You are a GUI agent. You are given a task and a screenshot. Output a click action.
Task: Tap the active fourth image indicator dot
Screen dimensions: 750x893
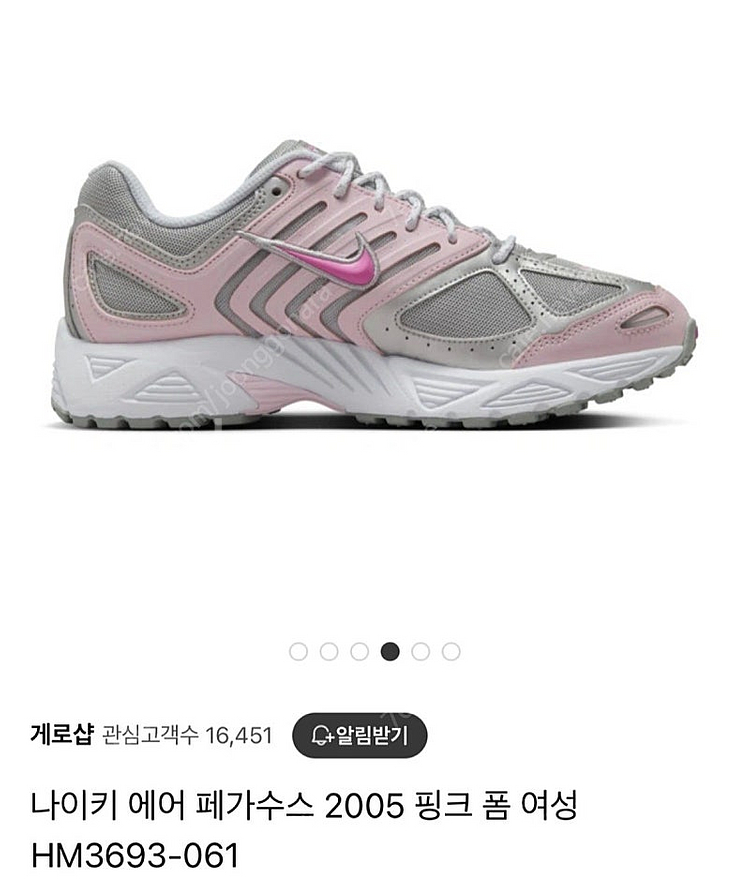pyautogui.click(x=390, y=651)
